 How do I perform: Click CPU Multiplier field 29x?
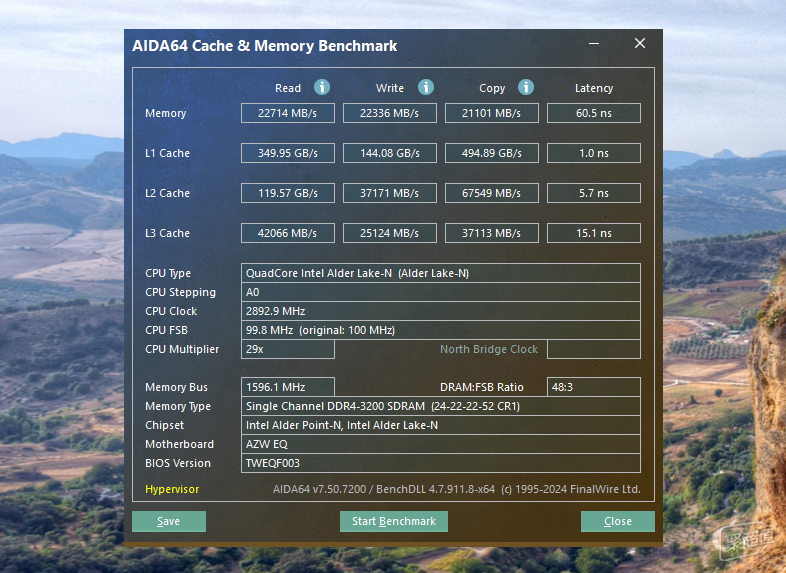(288, 349)
